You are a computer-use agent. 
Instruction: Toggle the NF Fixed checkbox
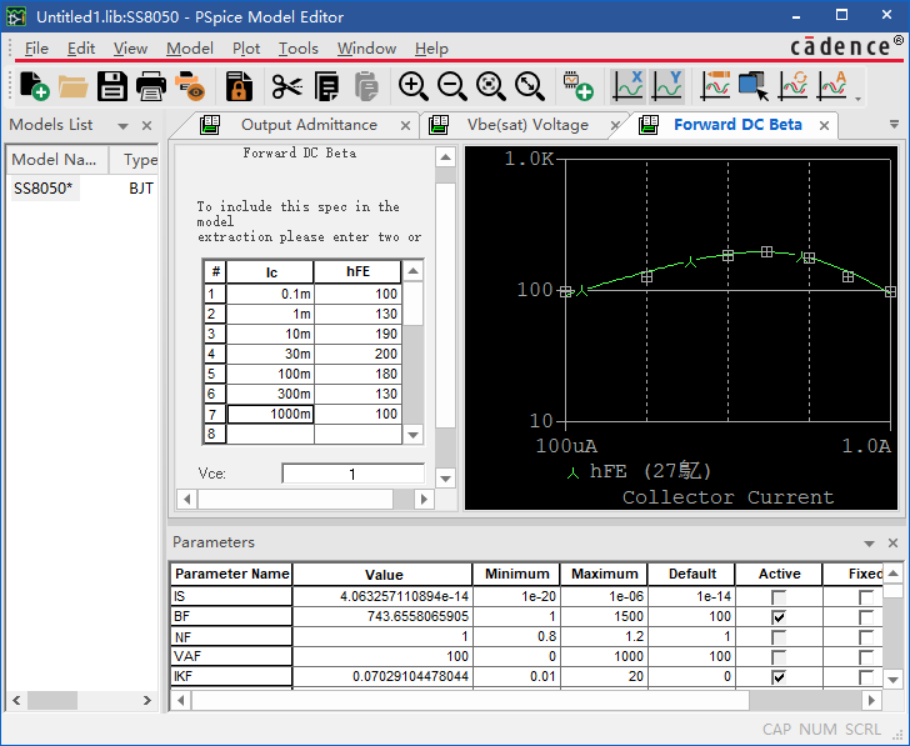pos(866,637)
